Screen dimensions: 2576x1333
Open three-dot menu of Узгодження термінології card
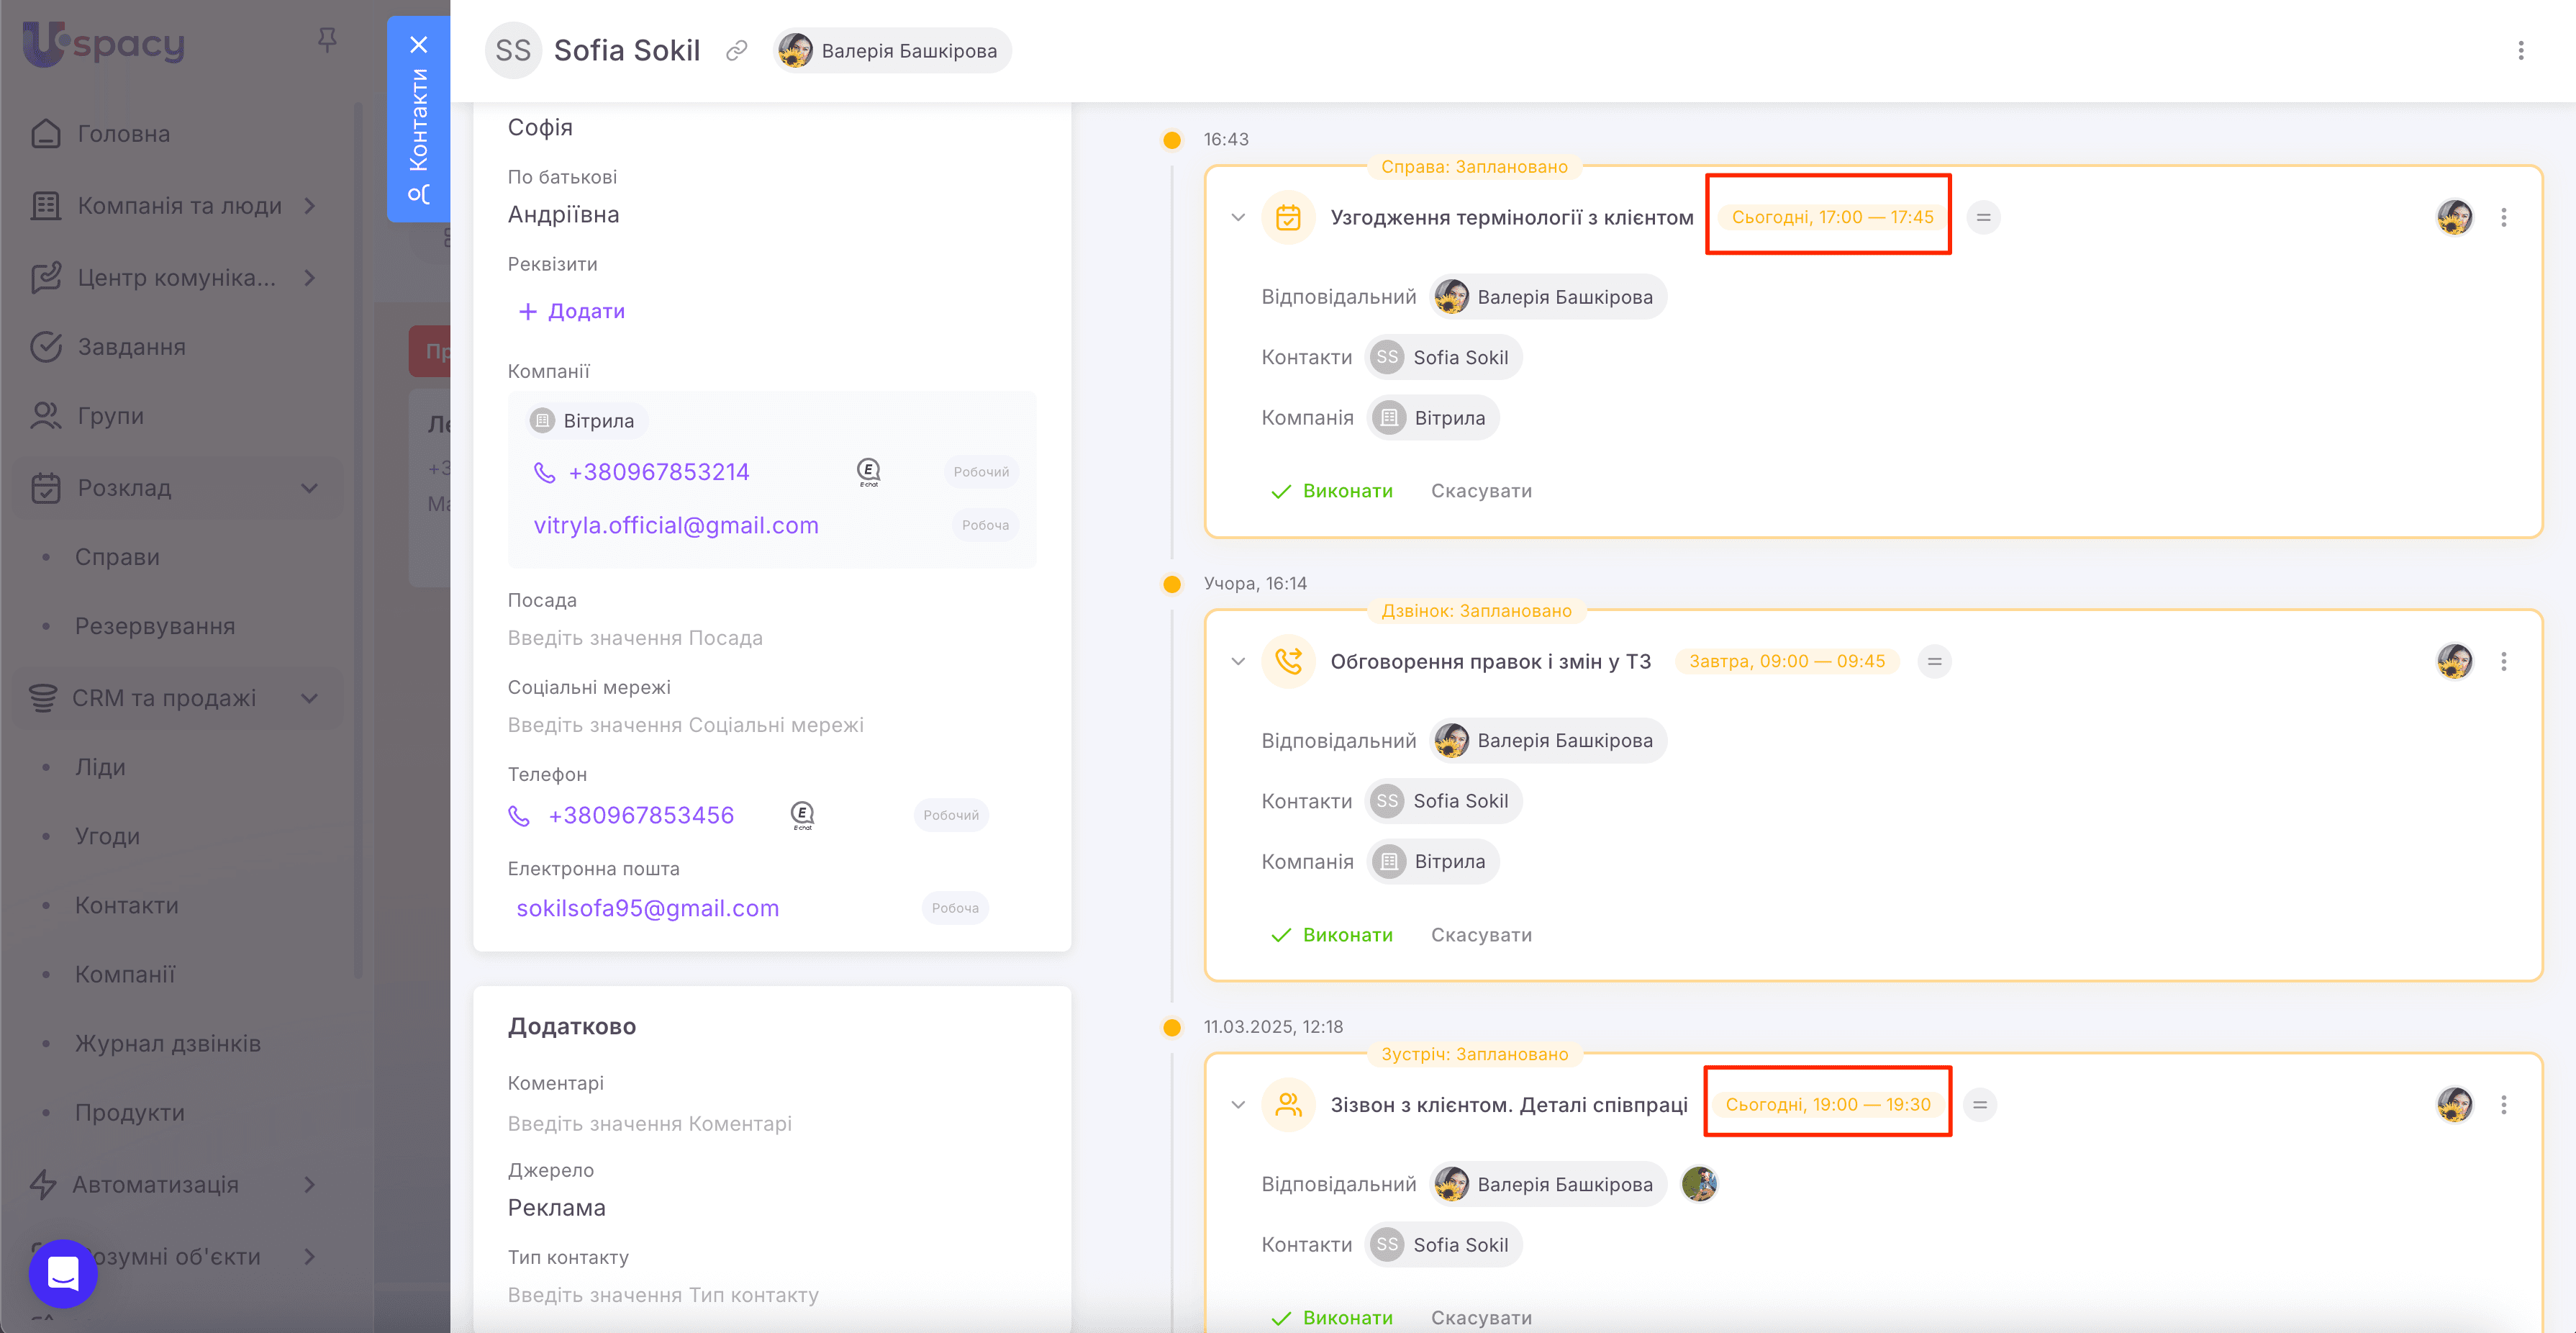[2504, 217]
